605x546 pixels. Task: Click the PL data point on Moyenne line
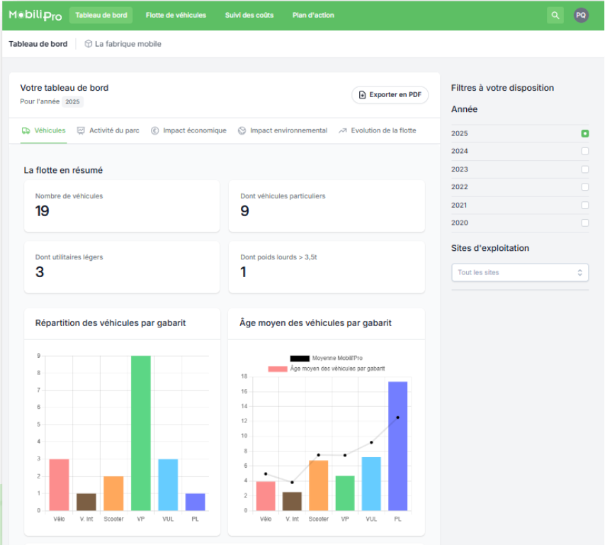tap(398, 418)
